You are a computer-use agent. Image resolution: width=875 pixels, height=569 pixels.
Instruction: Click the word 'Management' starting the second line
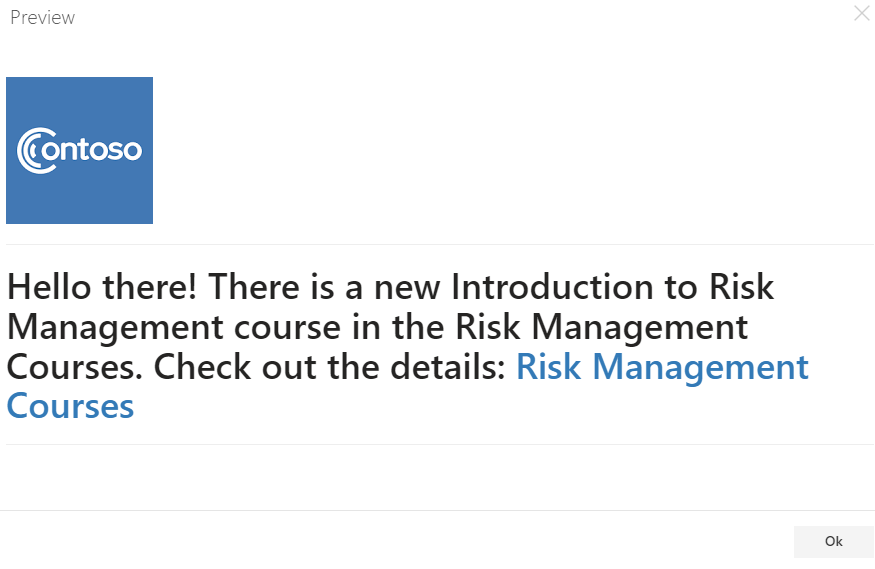click(x=115, y=328)
